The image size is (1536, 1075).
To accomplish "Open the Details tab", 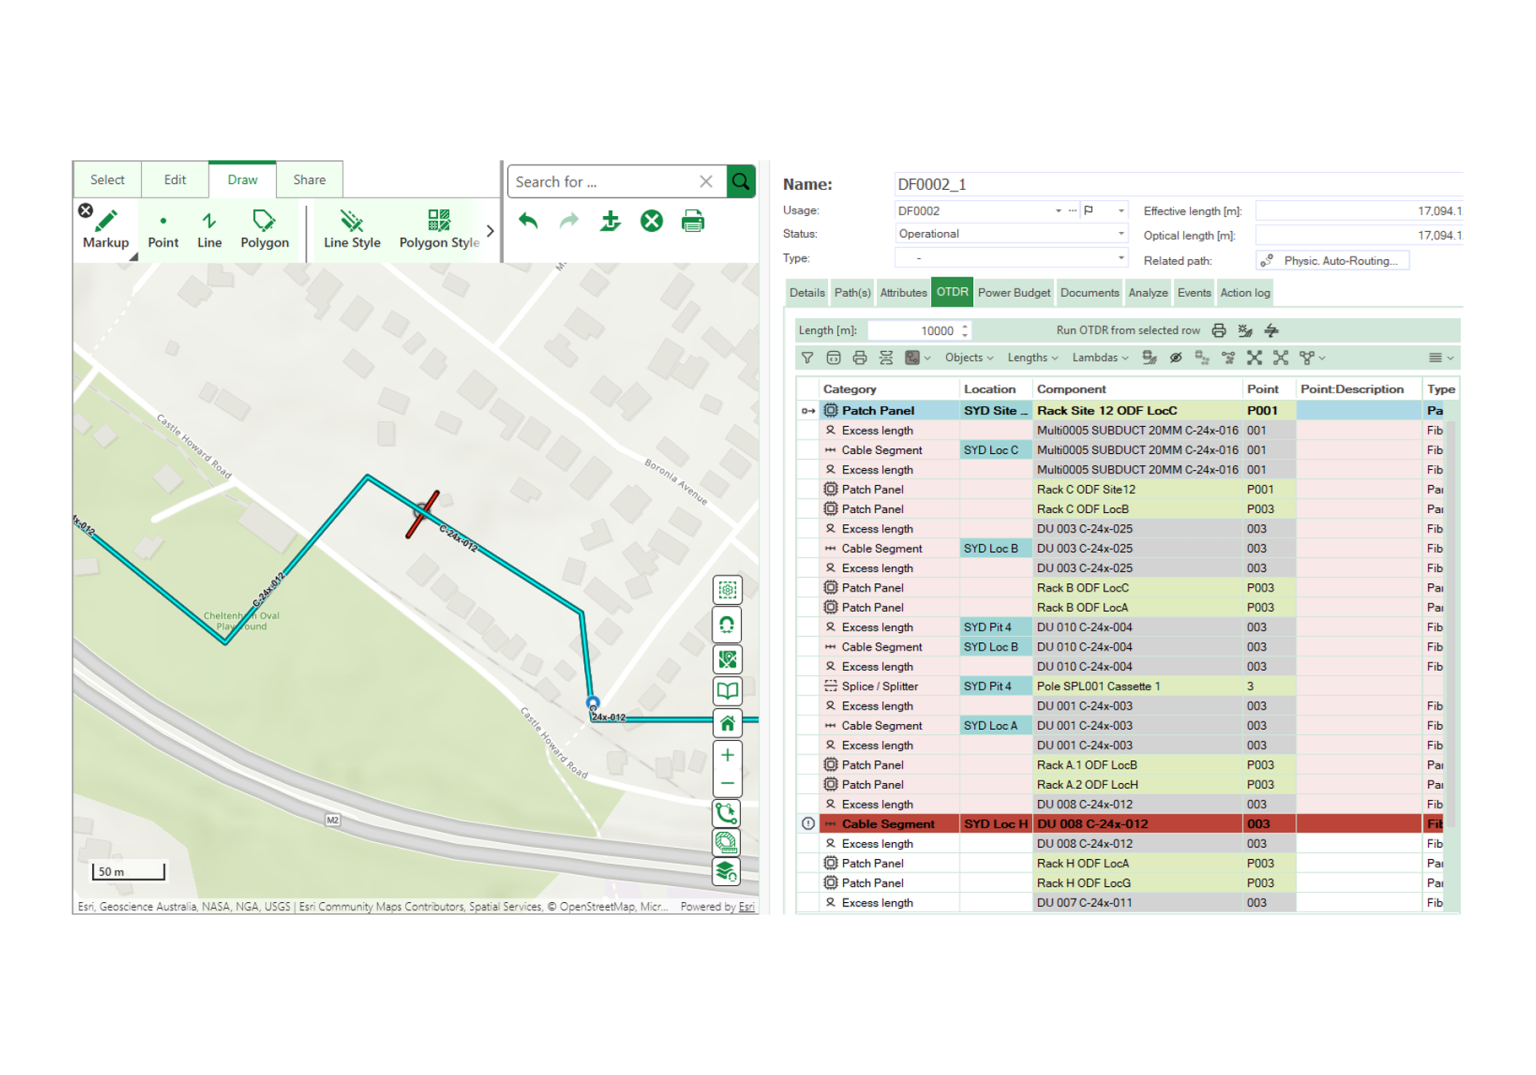I will tap(807, 293).
